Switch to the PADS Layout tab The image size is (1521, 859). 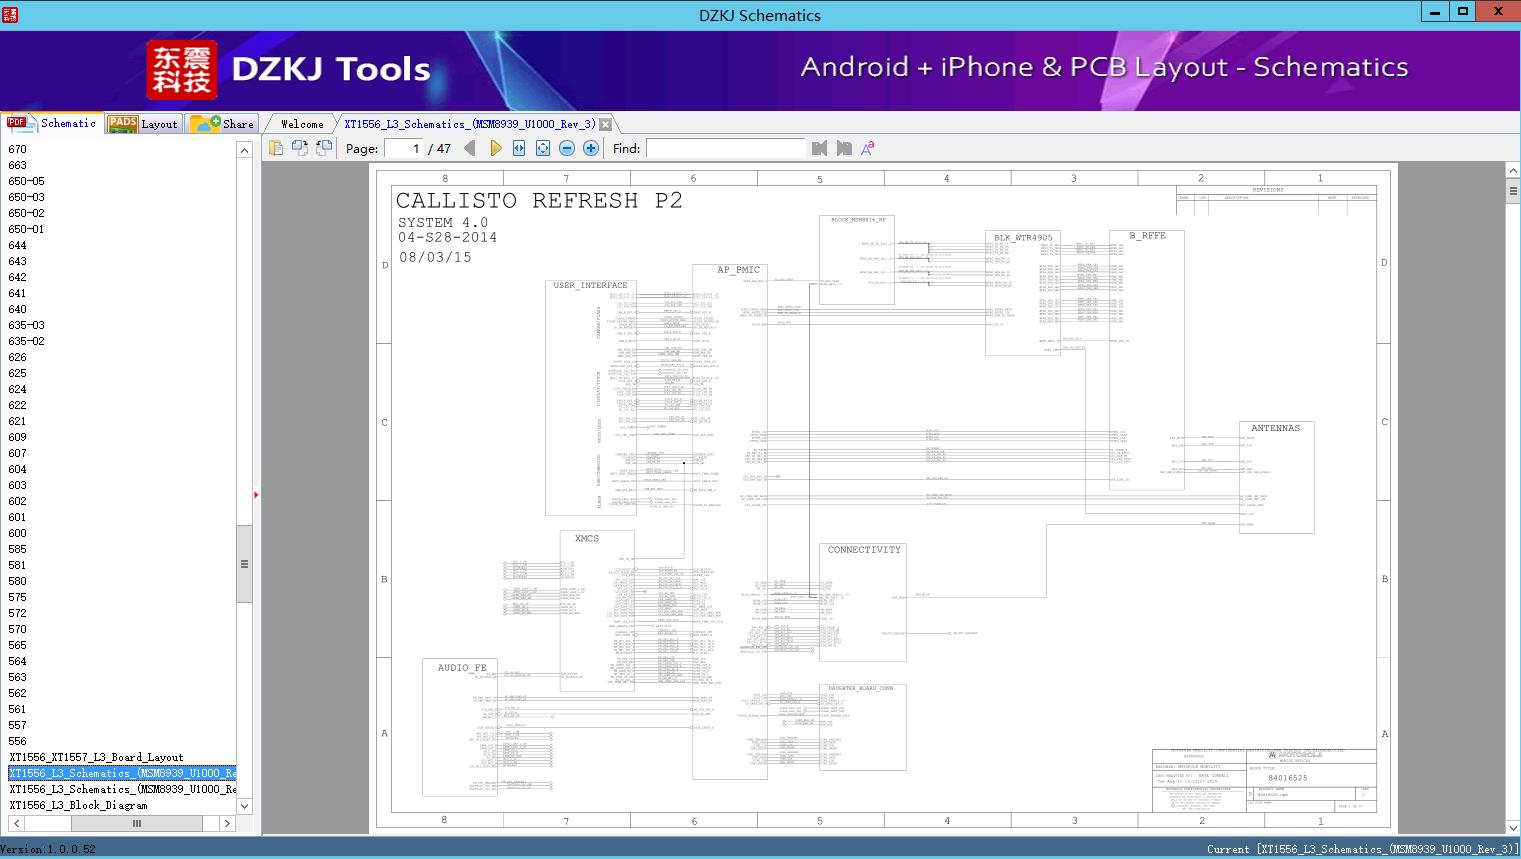pos(143,124)
